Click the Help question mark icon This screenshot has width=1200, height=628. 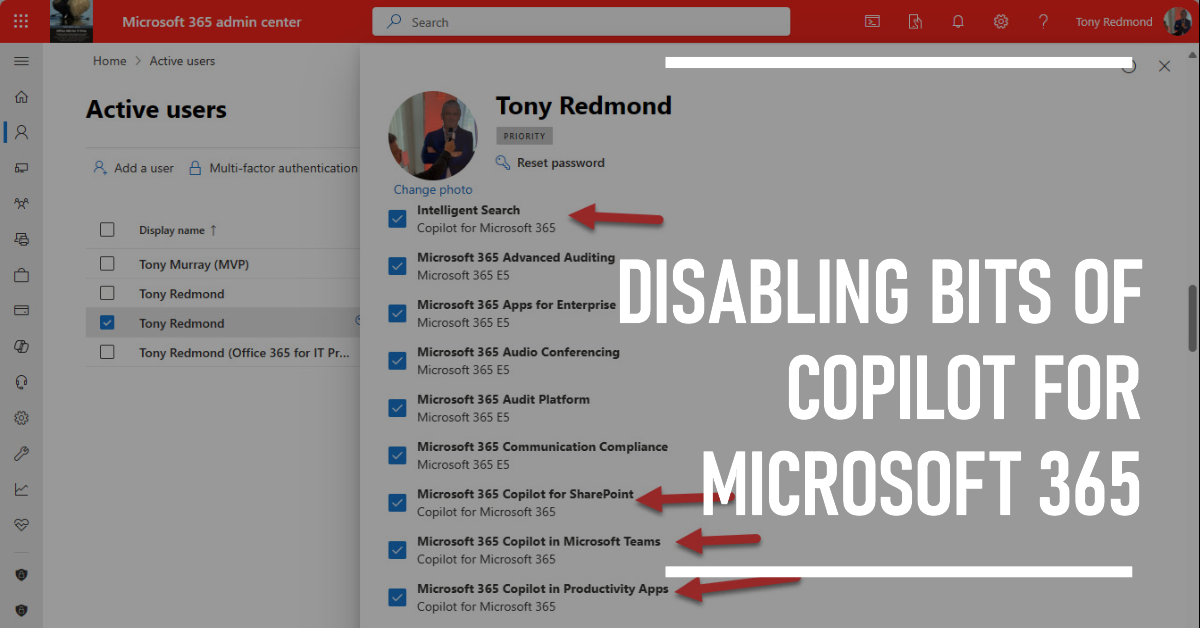tap(1043, 21)
